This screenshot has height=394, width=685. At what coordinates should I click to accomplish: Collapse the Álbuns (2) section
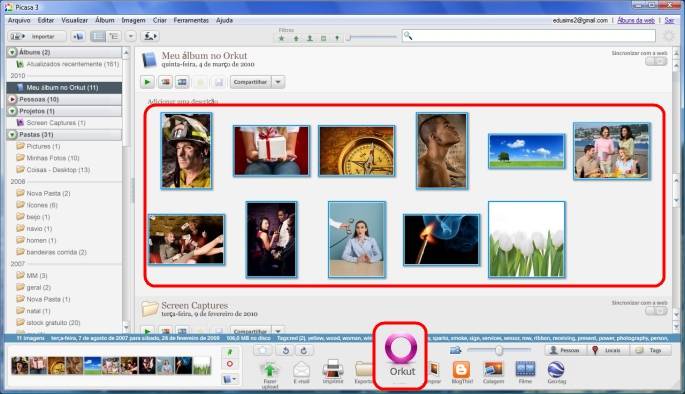click(x=12, y=52)
